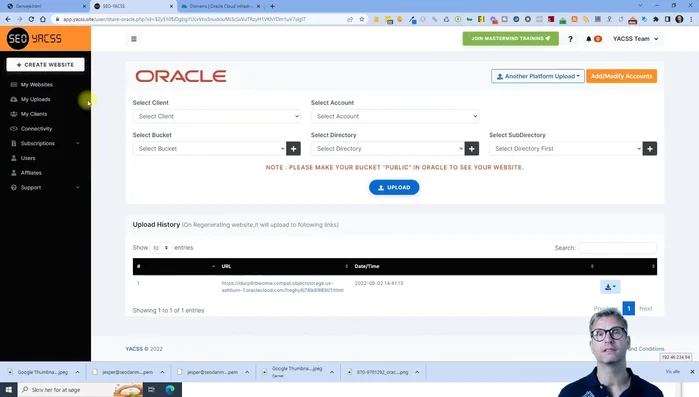The width and height of the screenshot is (699, 397).
Task: Open the notifications bell icon
Action: coord(588,39)
